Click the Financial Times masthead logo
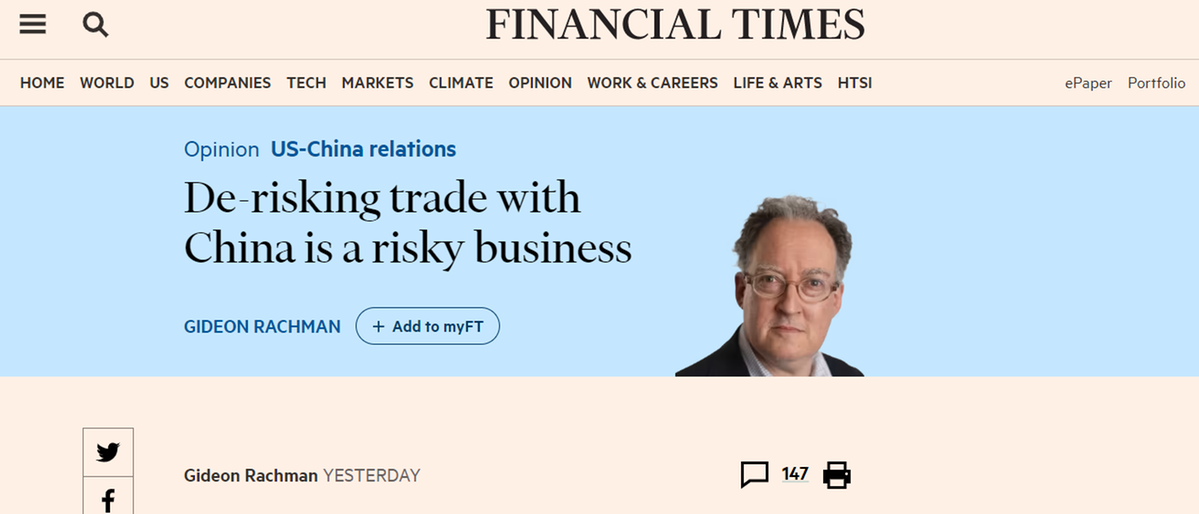 pyautogui.click(x=675, y=24)
